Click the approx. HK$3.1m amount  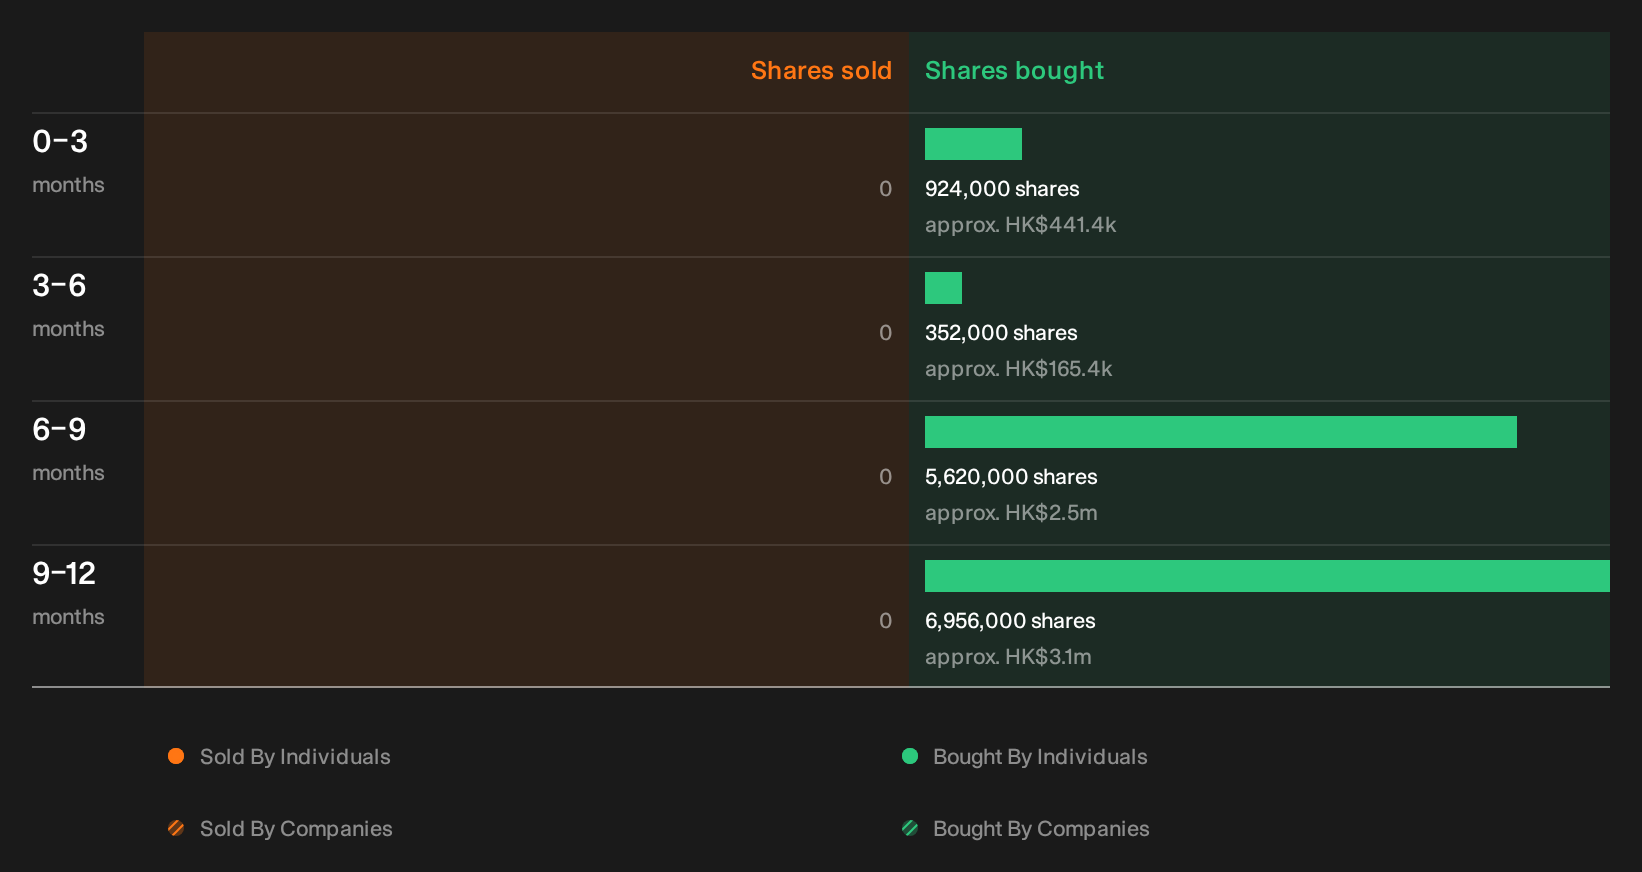point(1008,657)
